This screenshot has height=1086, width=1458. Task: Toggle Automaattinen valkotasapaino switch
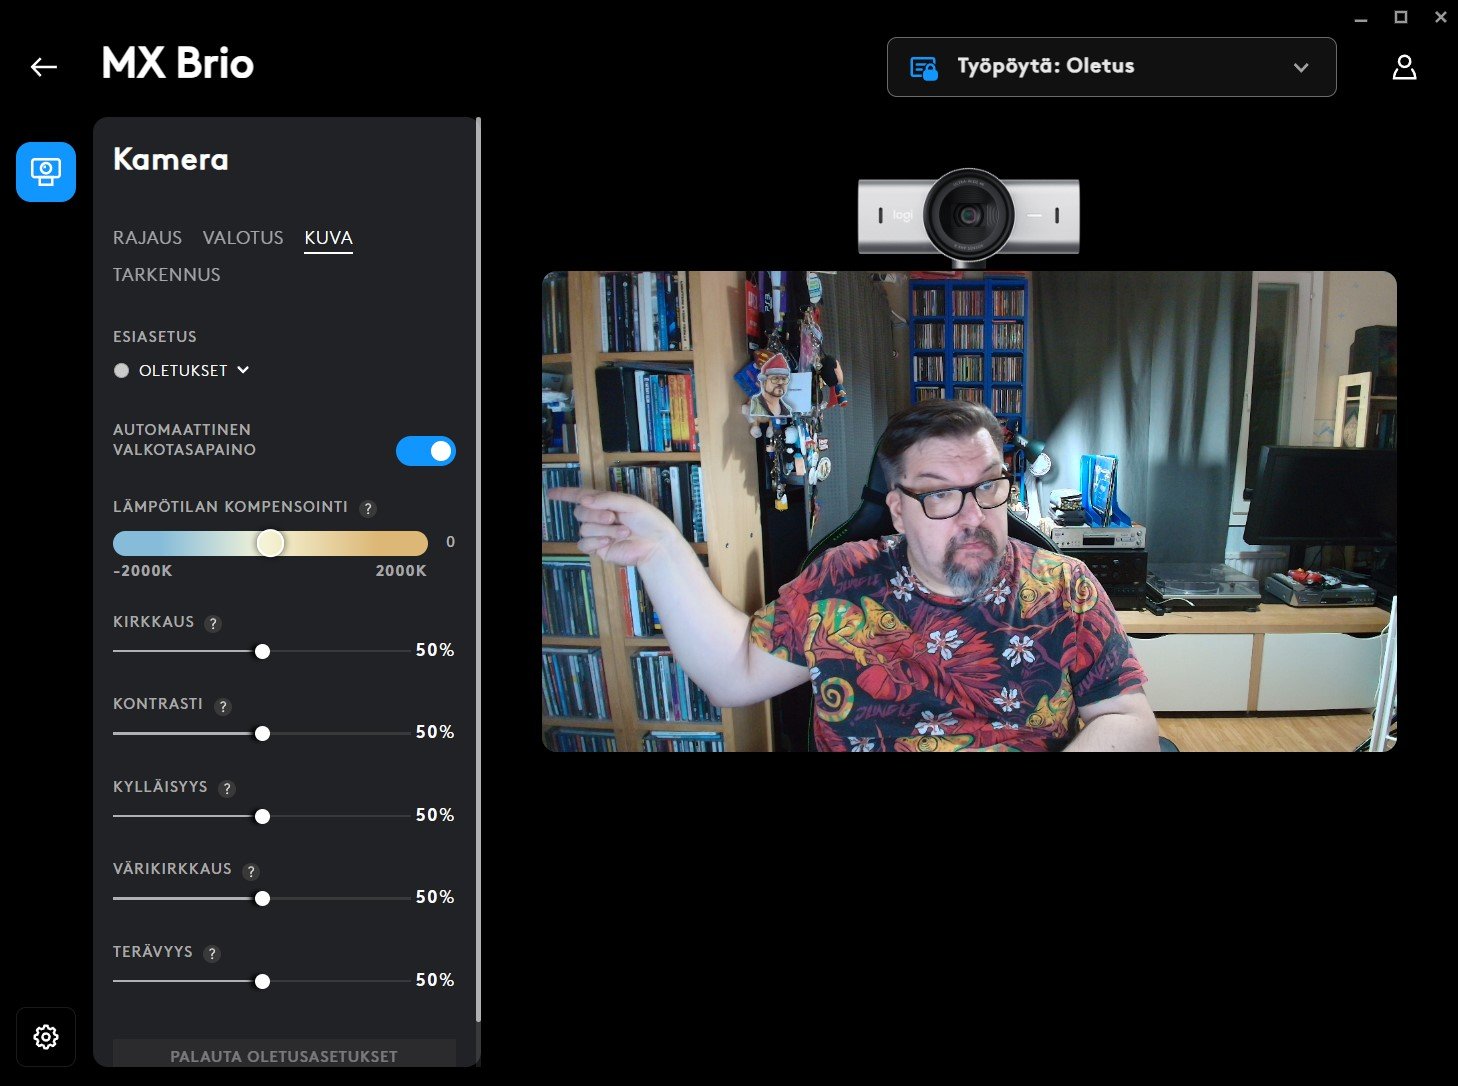pos(426,451)
